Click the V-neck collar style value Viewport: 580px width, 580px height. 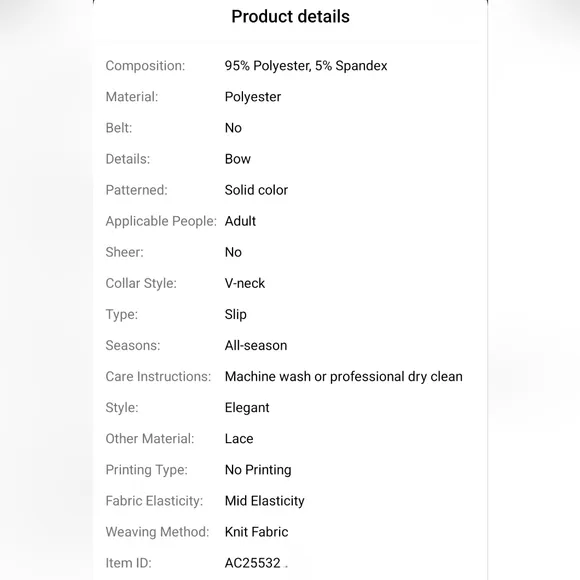point(245,283)
